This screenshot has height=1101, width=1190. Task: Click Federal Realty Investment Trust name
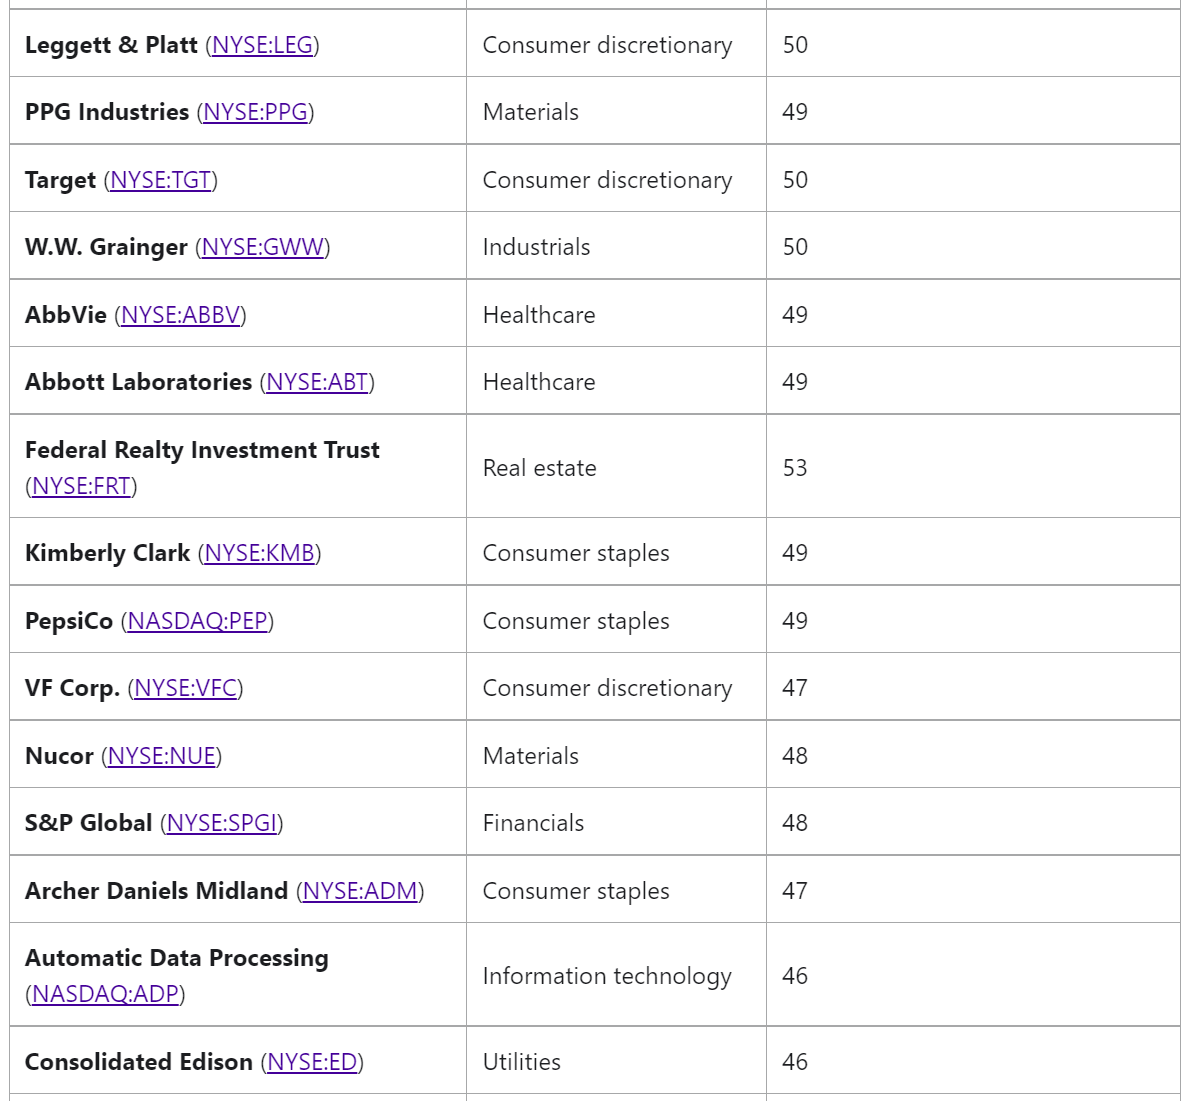(203, 450)
